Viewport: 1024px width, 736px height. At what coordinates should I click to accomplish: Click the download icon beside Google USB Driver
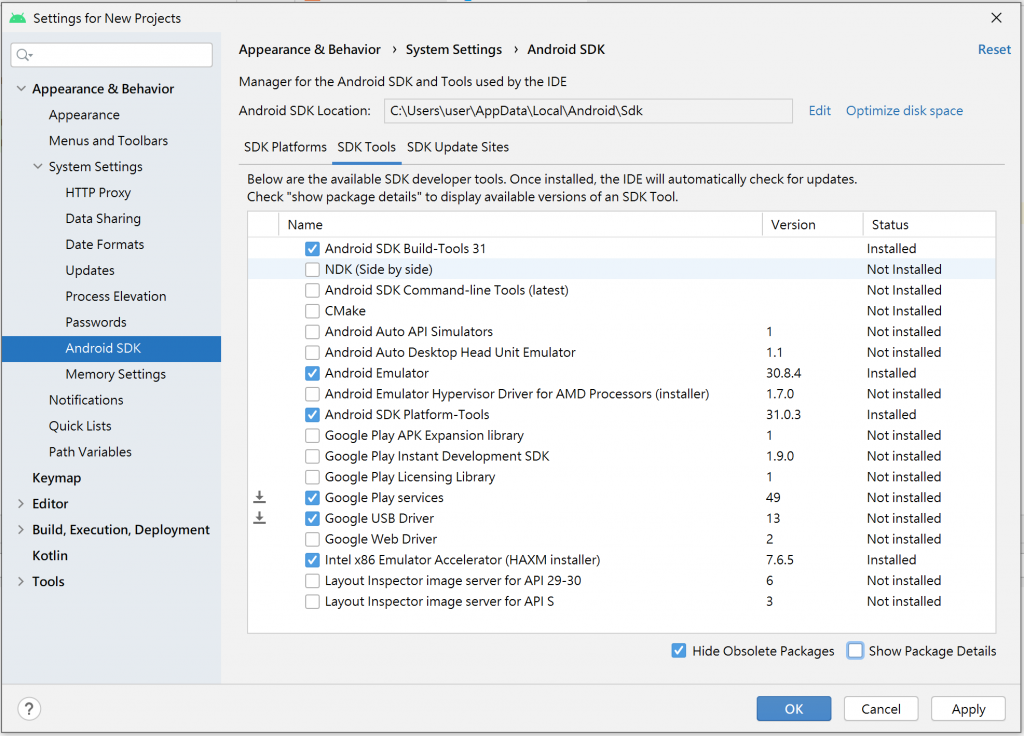tap(260, 518)
